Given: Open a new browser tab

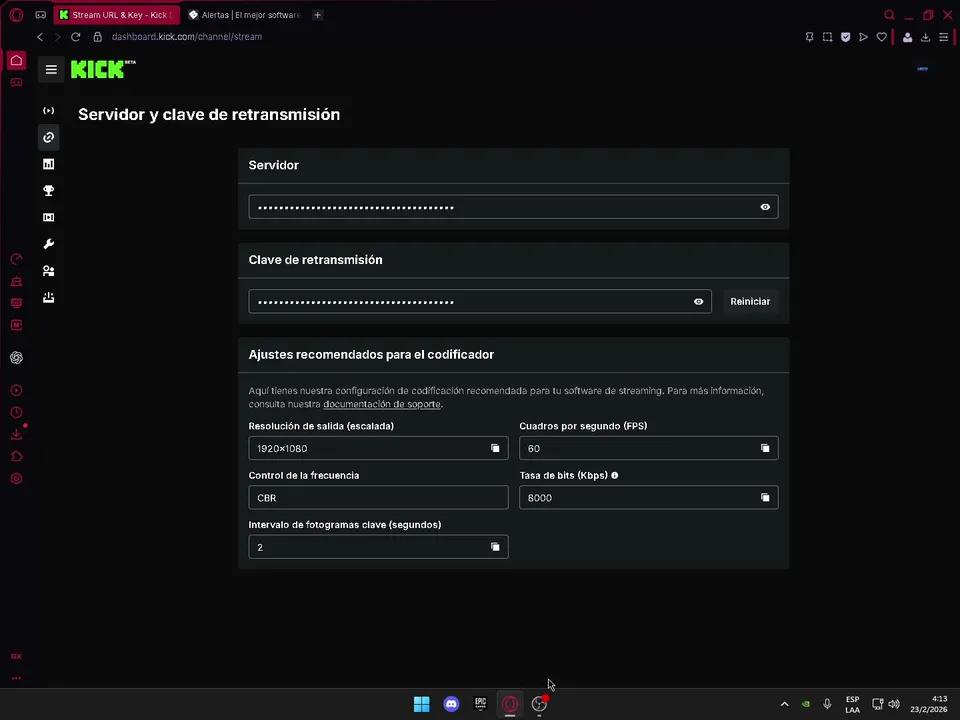Looking at the screenshot, I should point(317,15).
